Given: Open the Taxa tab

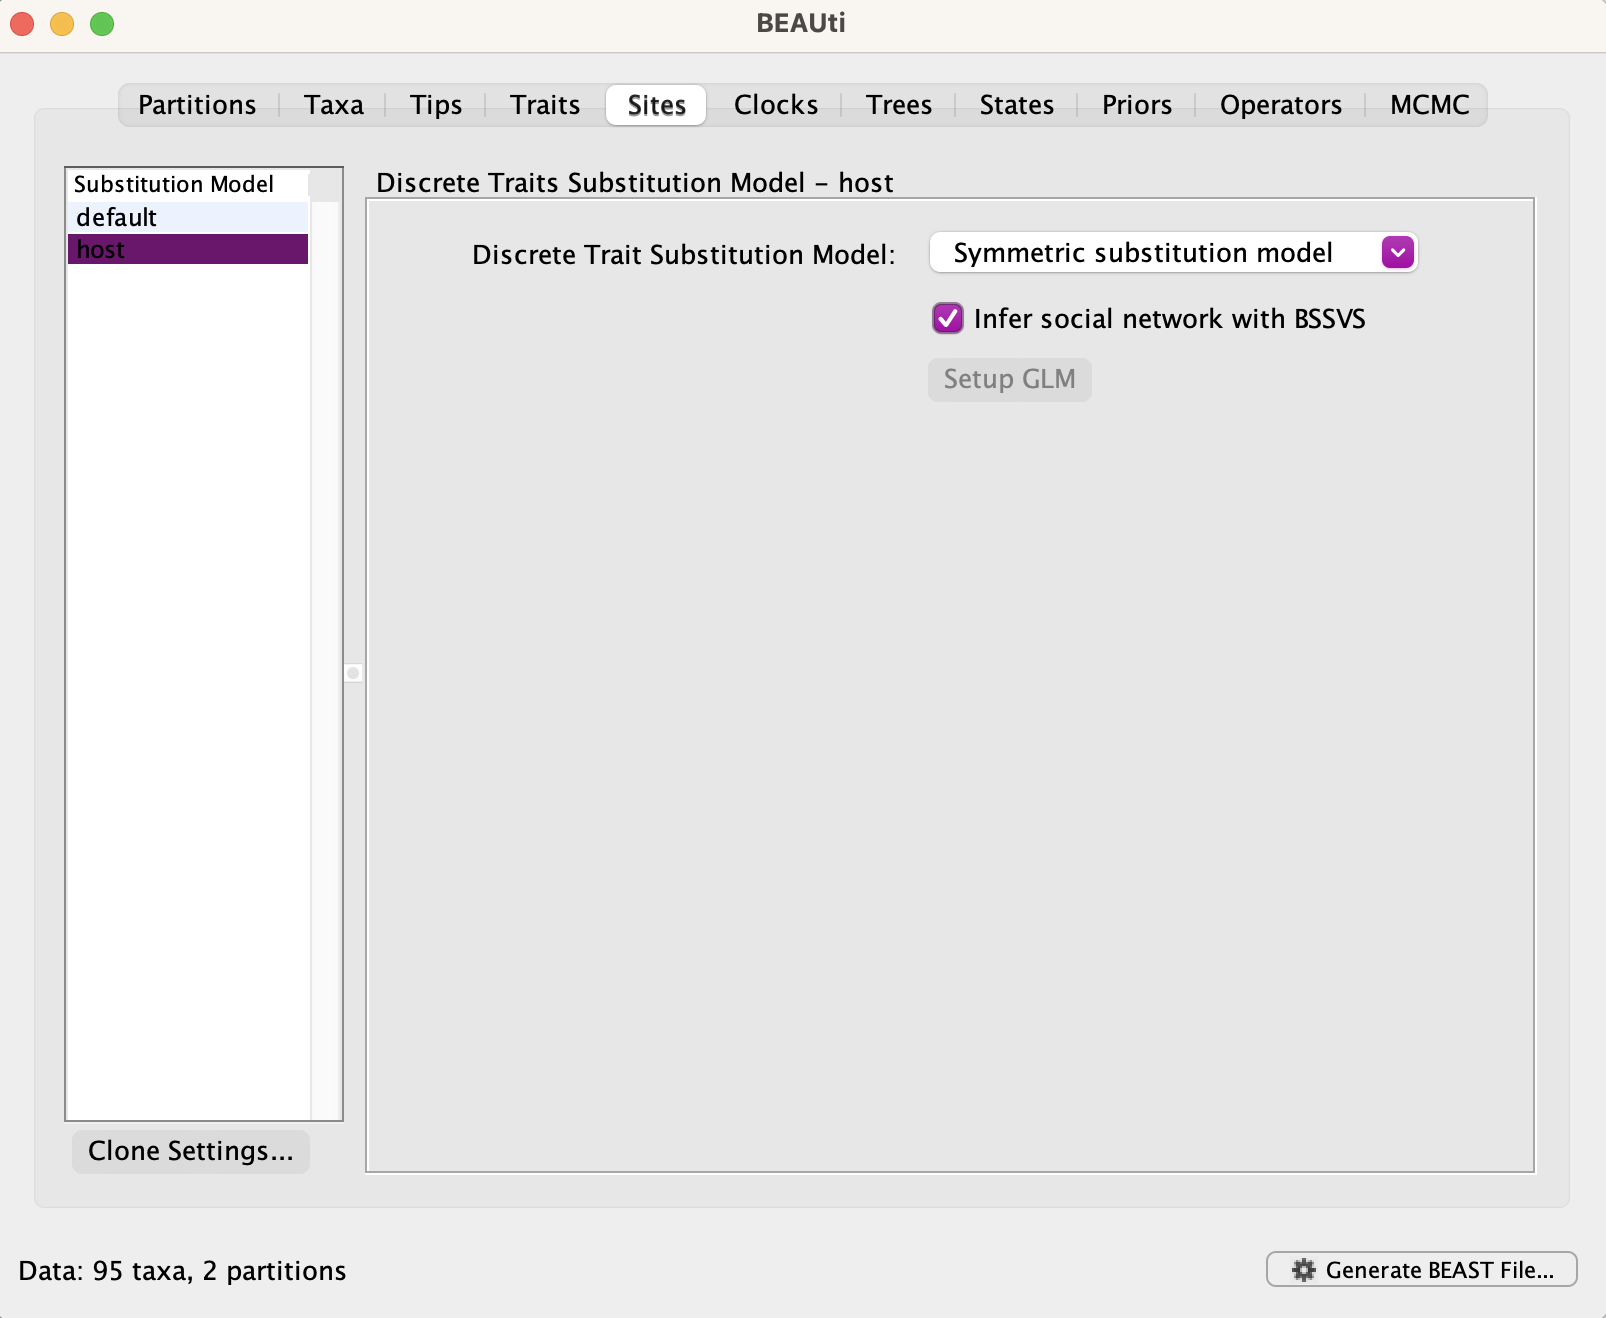Looking at the screenshot, I should click(334, 105).
